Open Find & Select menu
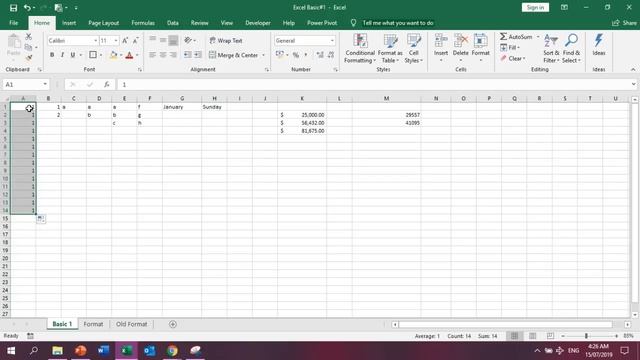Screen dimensions: 640x360 click(571, 49)
